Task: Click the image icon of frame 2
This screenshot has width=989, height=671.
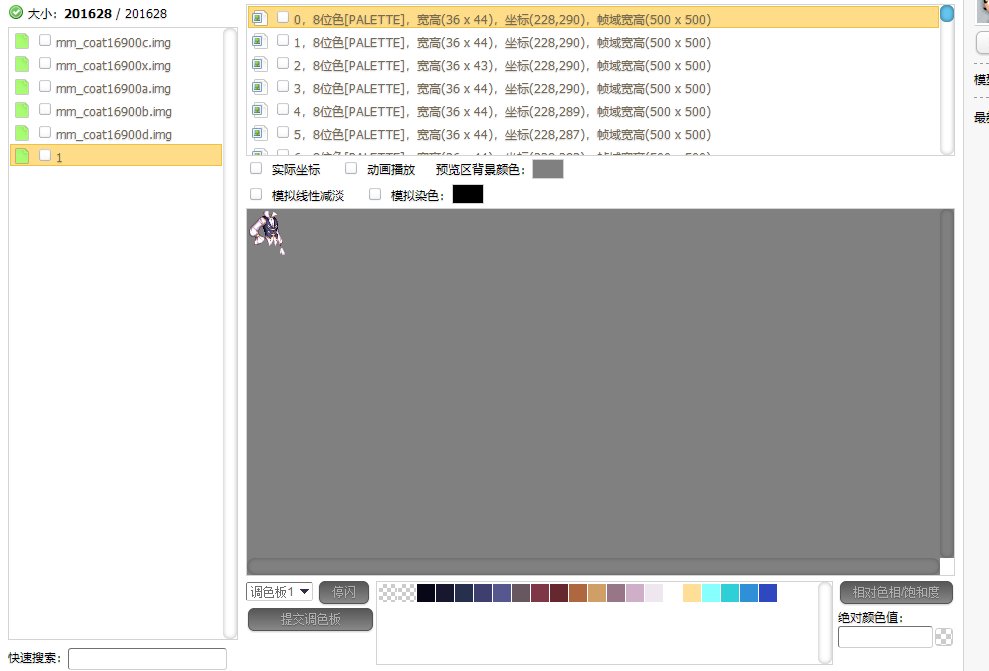Action: (x=259, y=64)
